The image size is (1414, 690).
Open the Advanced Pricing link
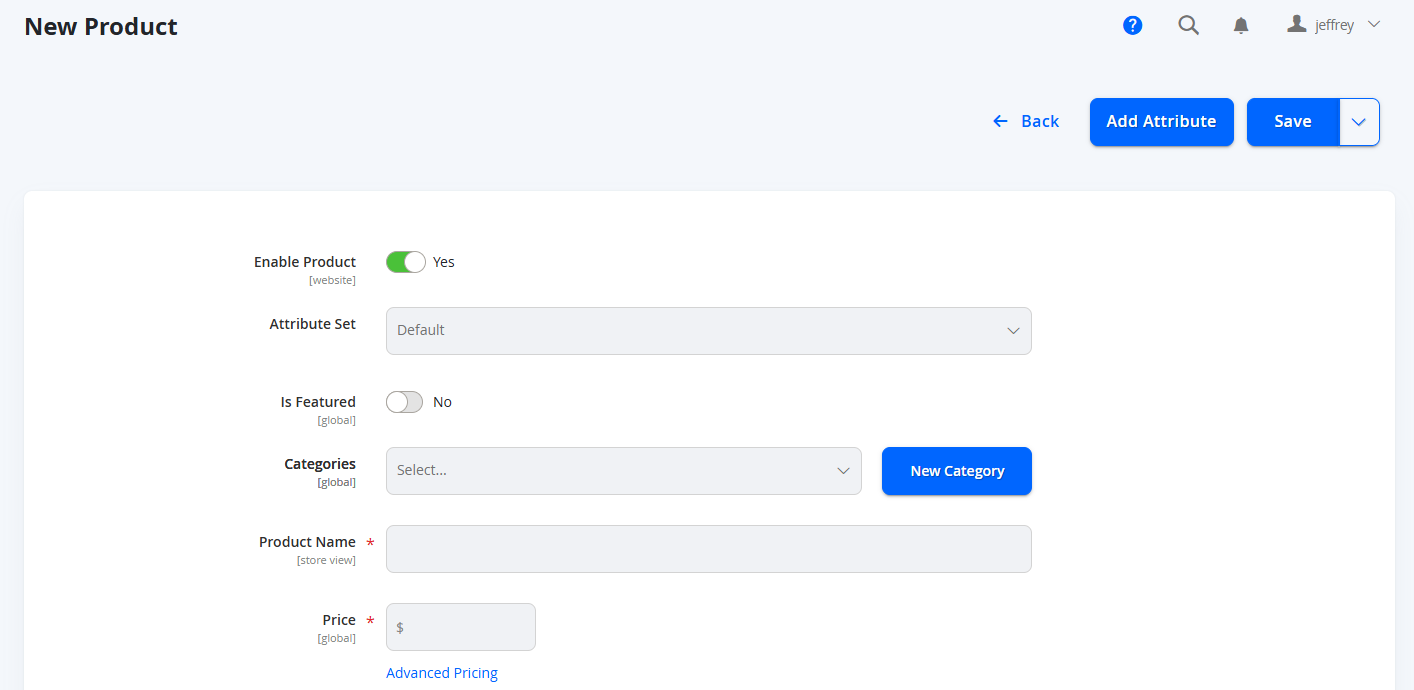(442, 673)
